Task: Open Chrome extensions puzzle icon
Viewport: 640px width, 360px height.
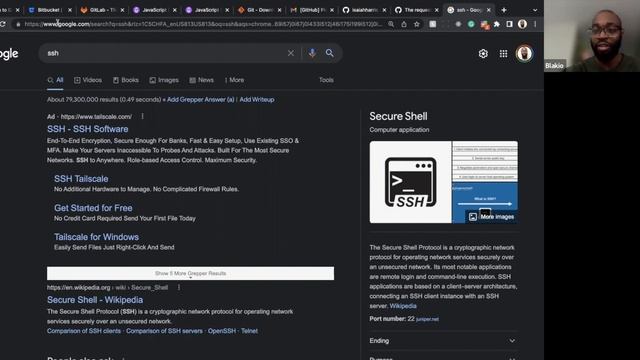Action: coord(497,24)
